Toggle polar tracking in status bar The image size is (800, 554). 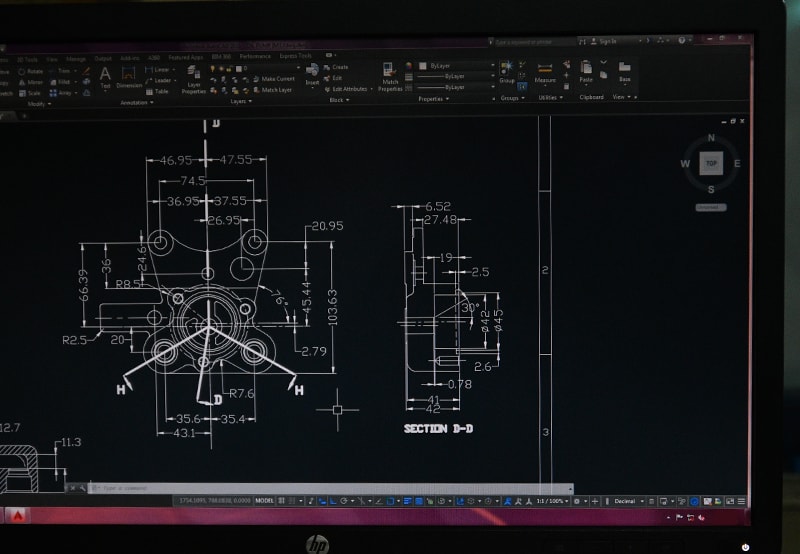pyautogui.click(x=344, y=501)
